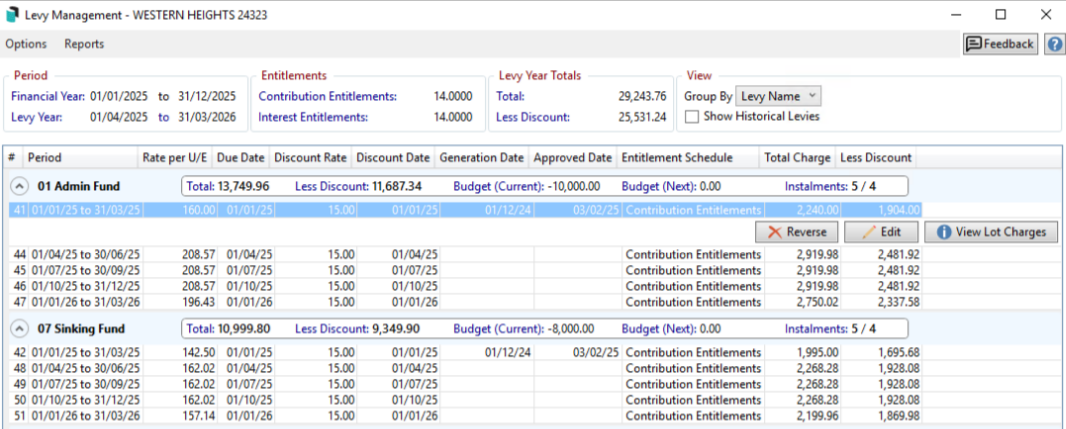Click the Total Charge column header

point(797,158)
